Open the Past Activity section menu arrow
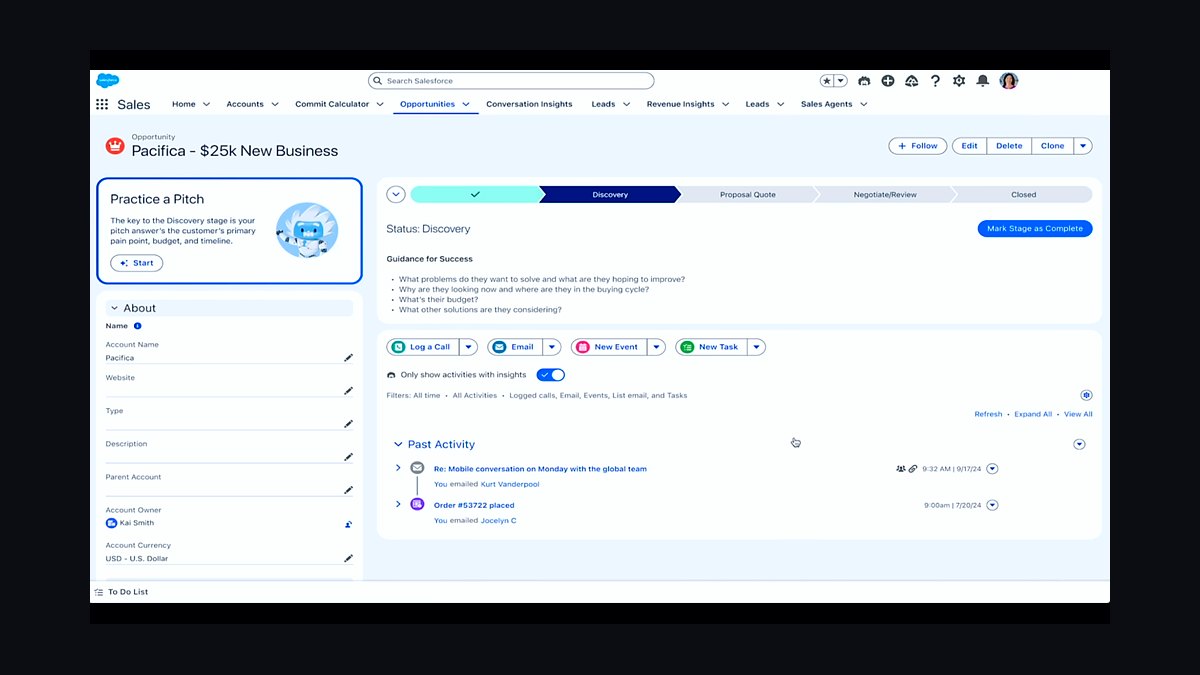 coord(1079,444)
